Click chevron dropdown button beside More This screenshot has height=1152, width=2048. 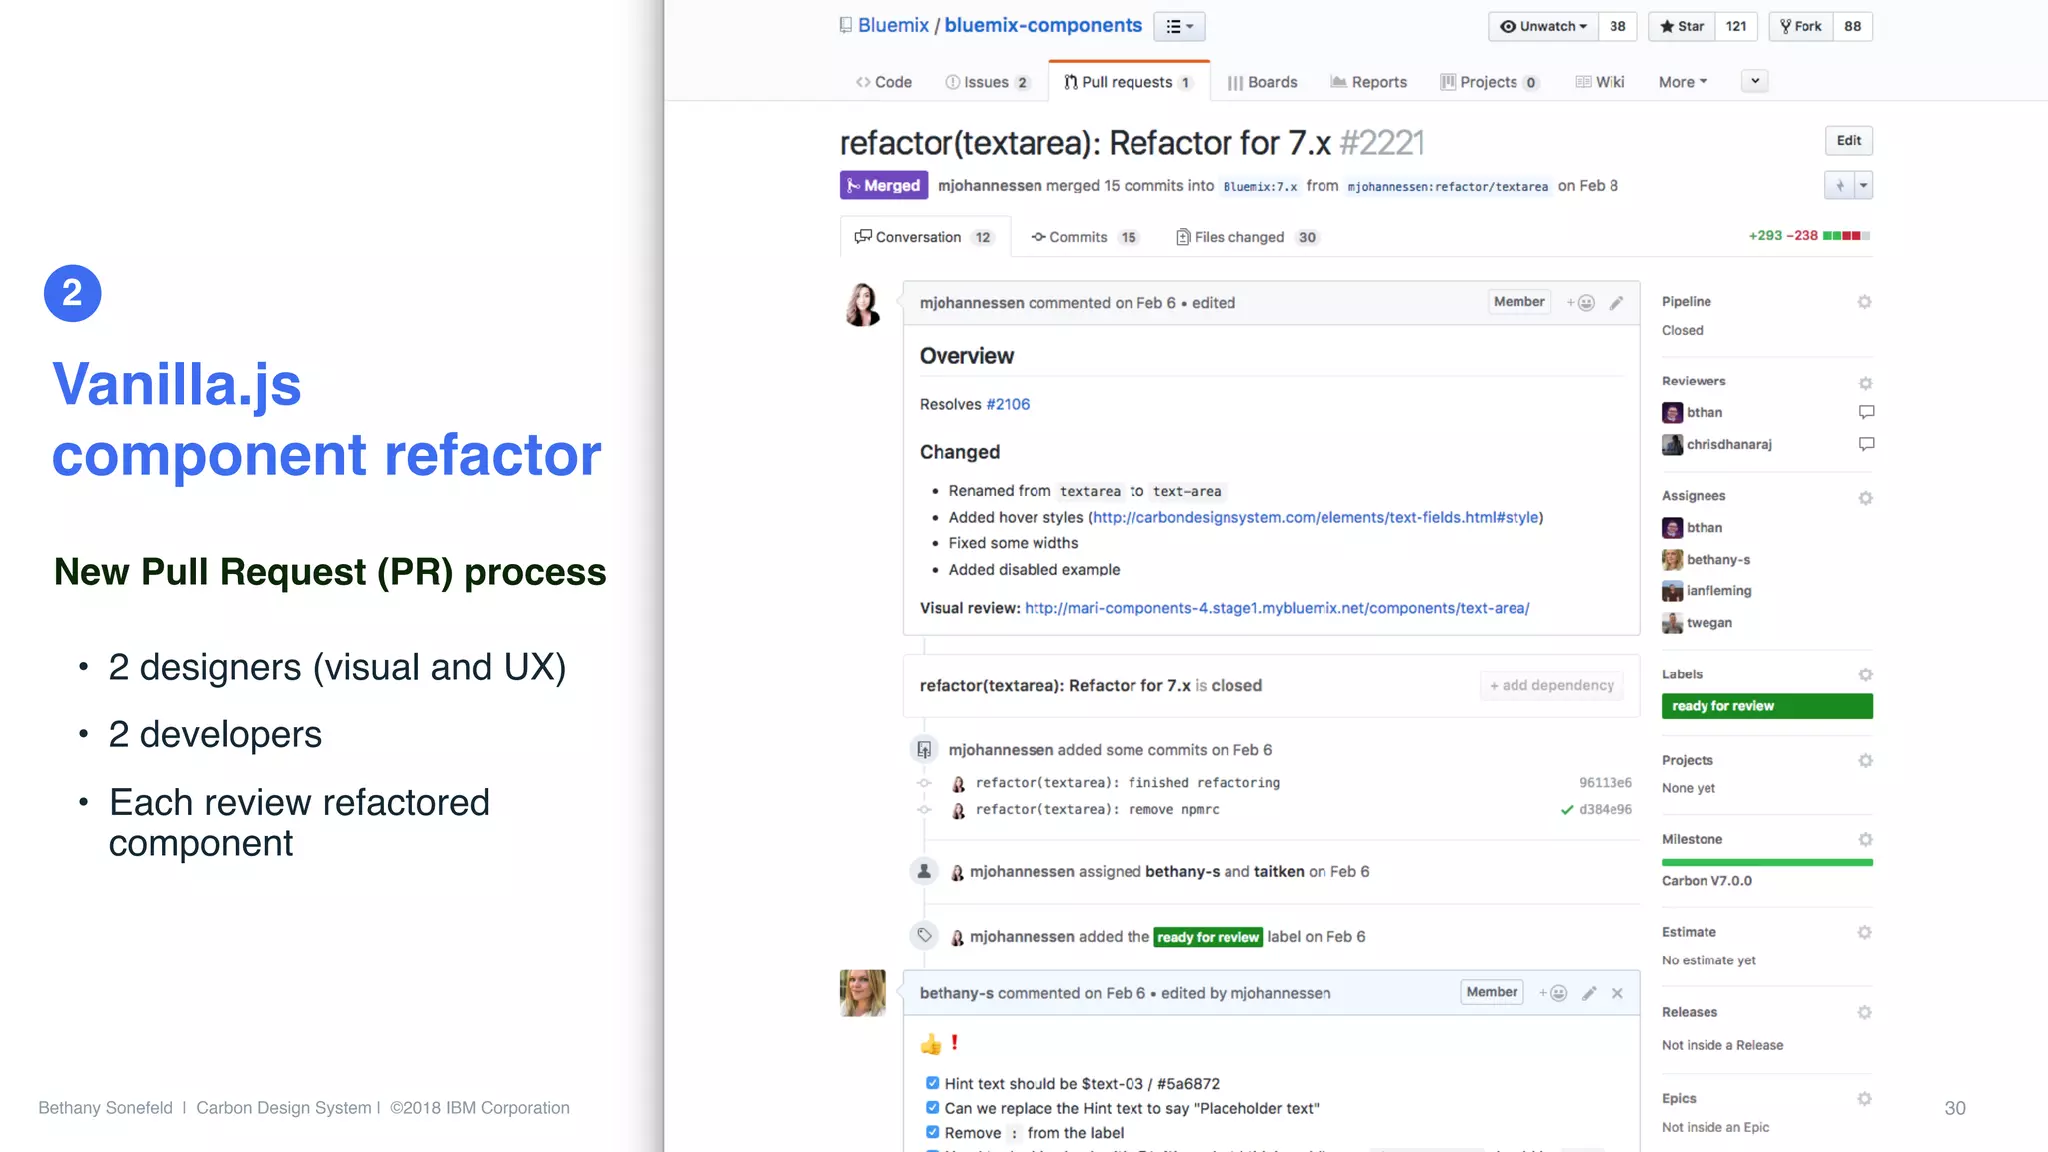point(1755,81)
